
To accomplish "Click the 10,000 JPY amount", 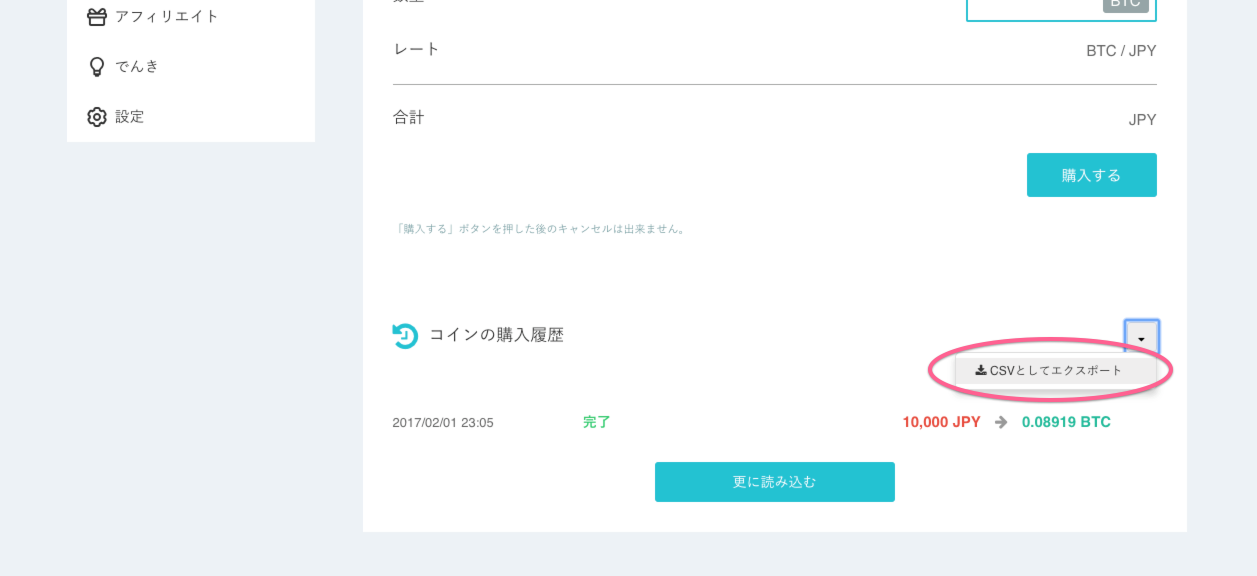I will tap(941, 422).
